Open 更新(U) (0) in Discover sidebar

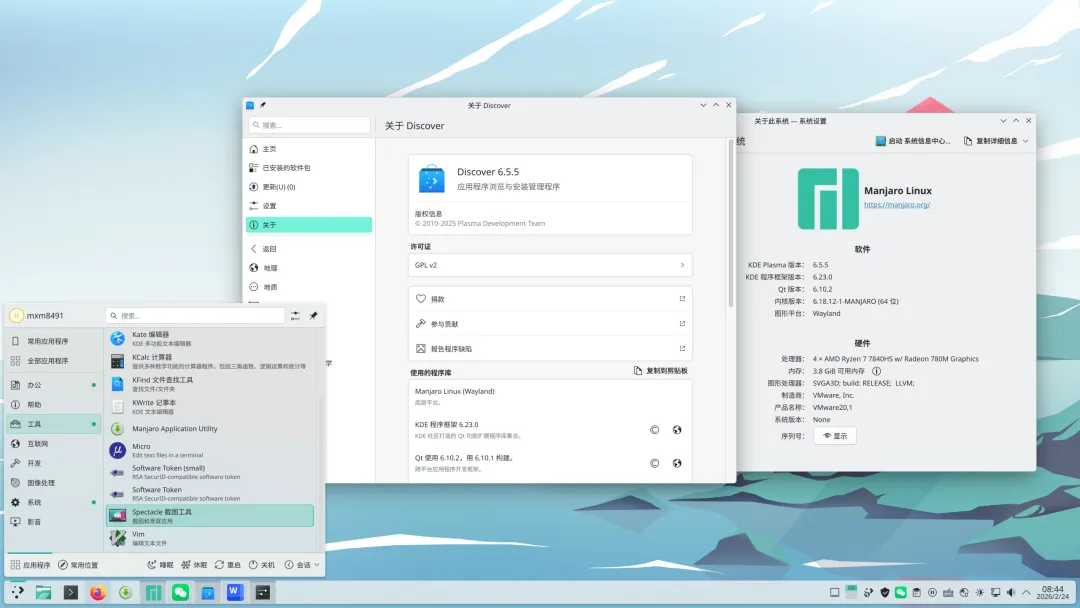click(x=309, y=187)
